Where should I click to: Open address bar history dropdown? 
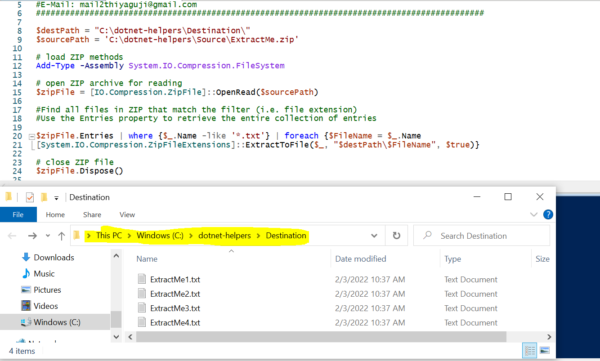(374, 236)
